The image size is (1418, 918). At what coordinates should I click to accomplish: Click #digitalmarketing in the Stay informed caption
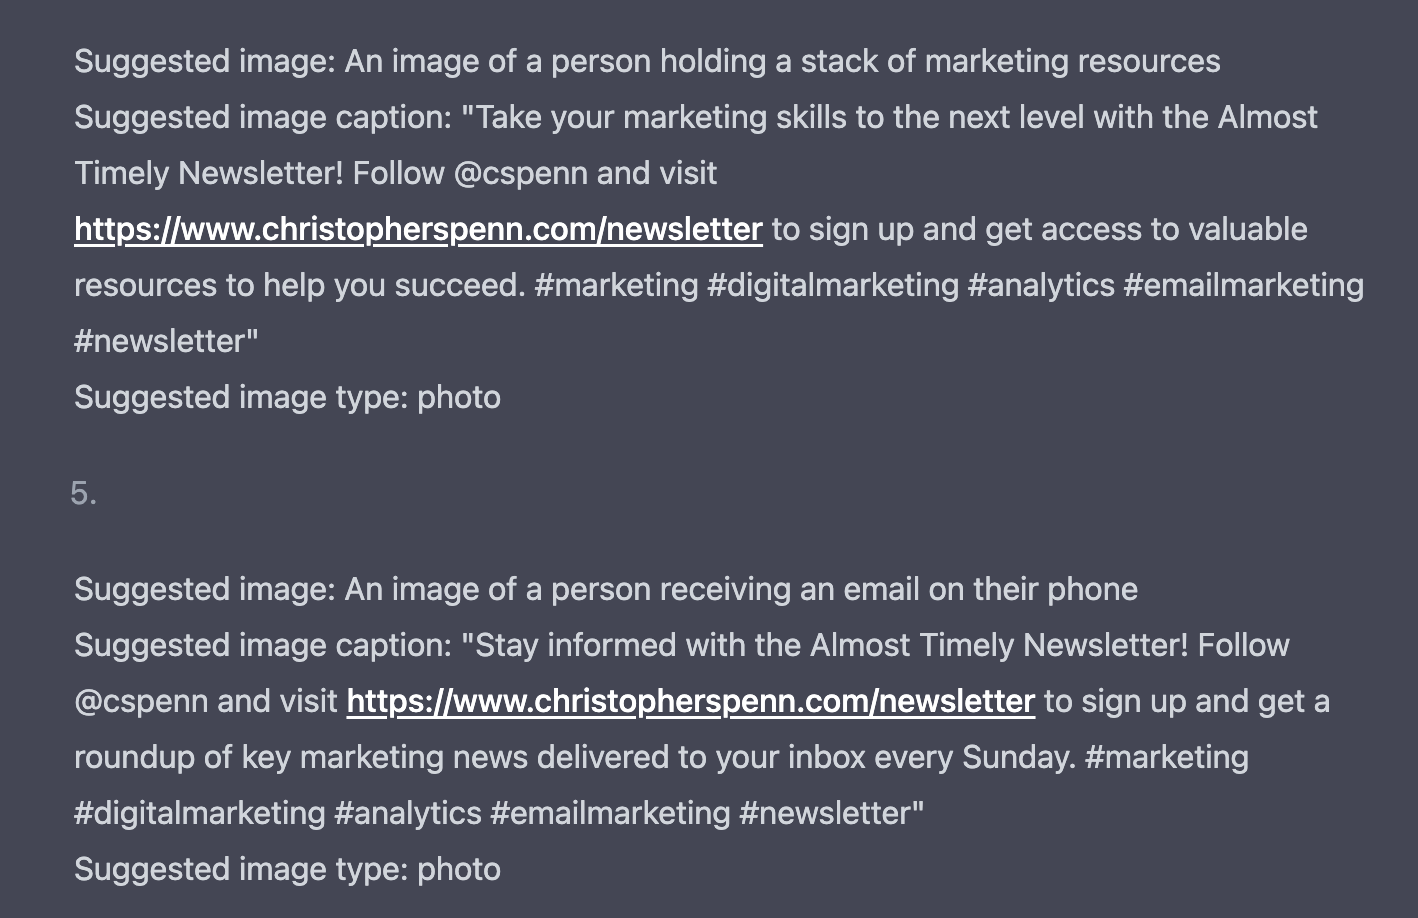(200, 814)
